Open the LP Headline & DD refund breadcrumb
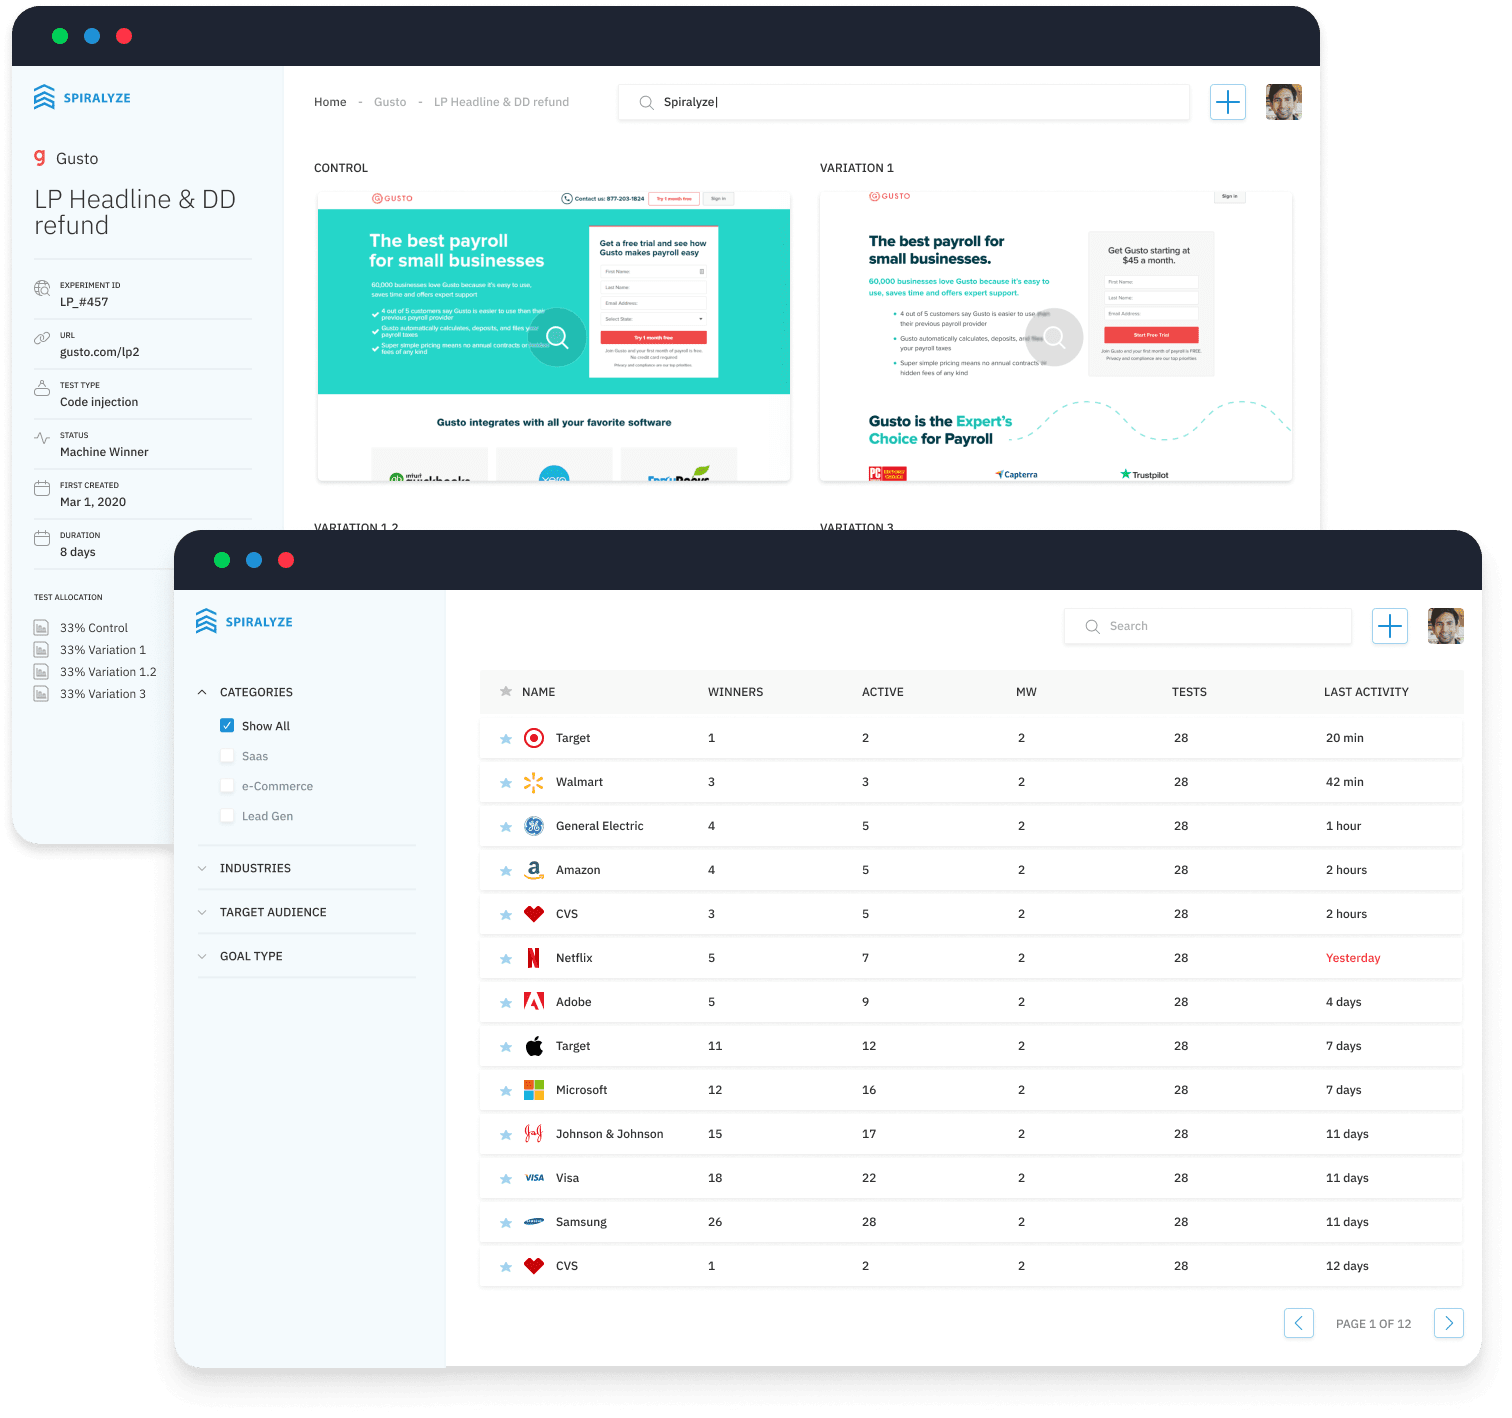The width and height of the screenshot is (1512, 1418). (x=501, y=102)
